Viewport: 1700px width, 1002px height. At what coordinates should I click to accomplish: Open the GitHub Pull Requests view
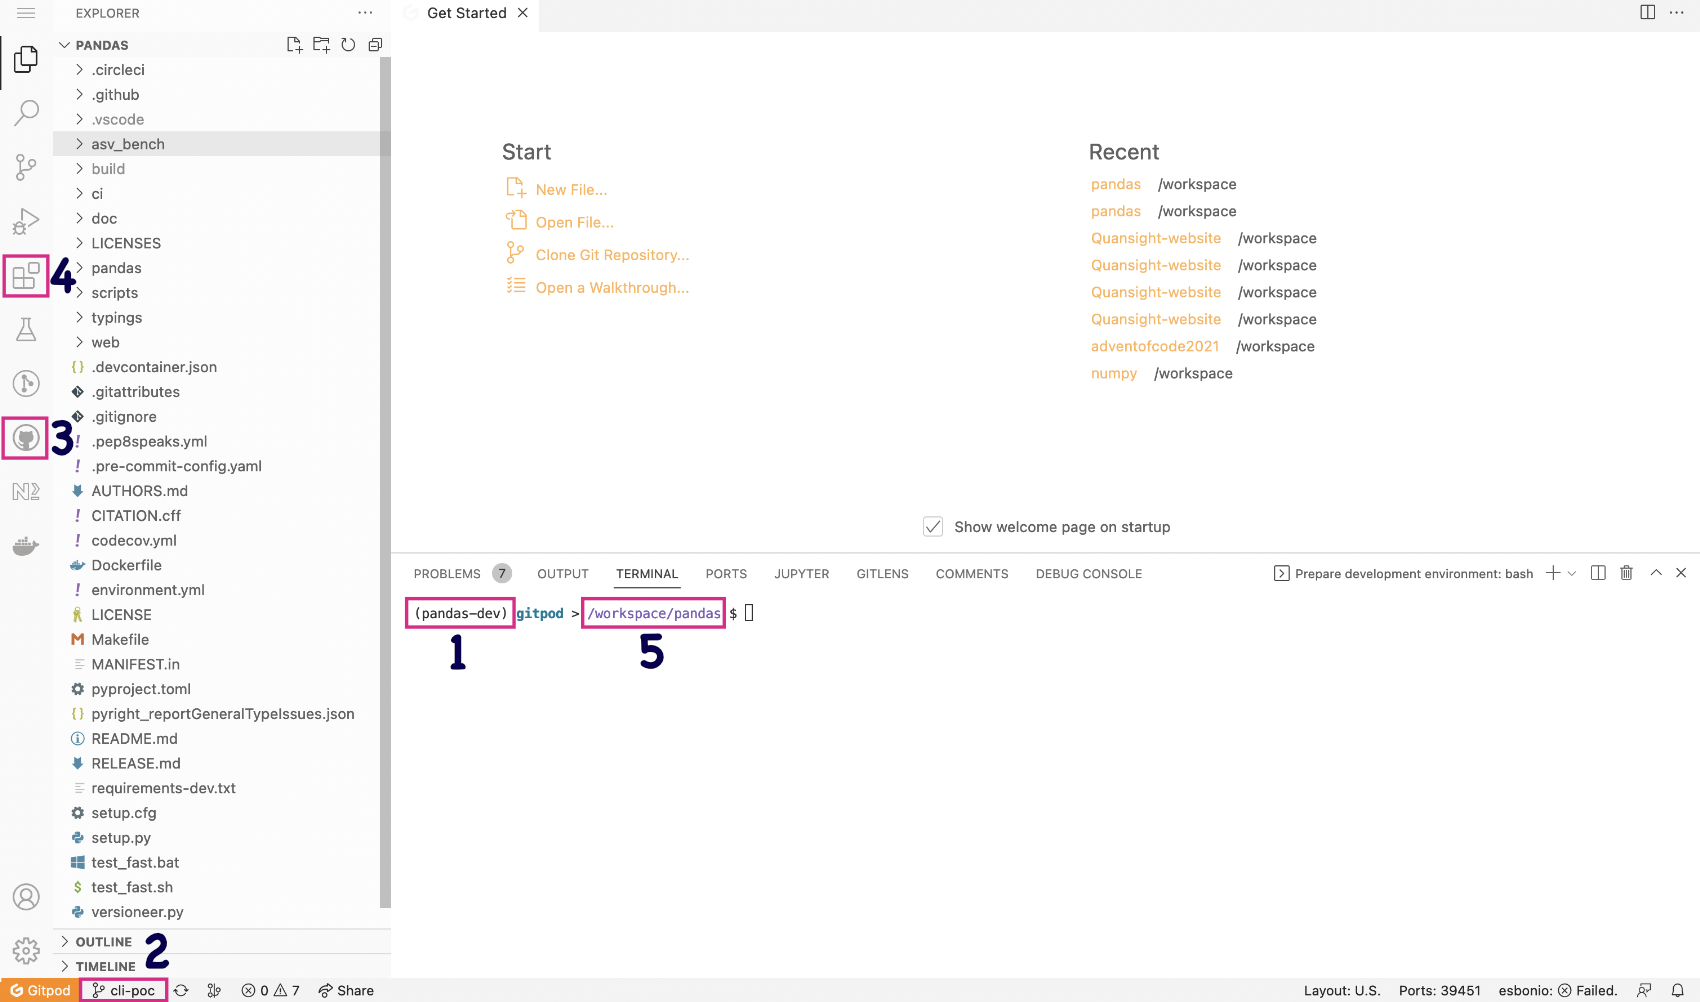pyautogui.click(x=26, y=437)
